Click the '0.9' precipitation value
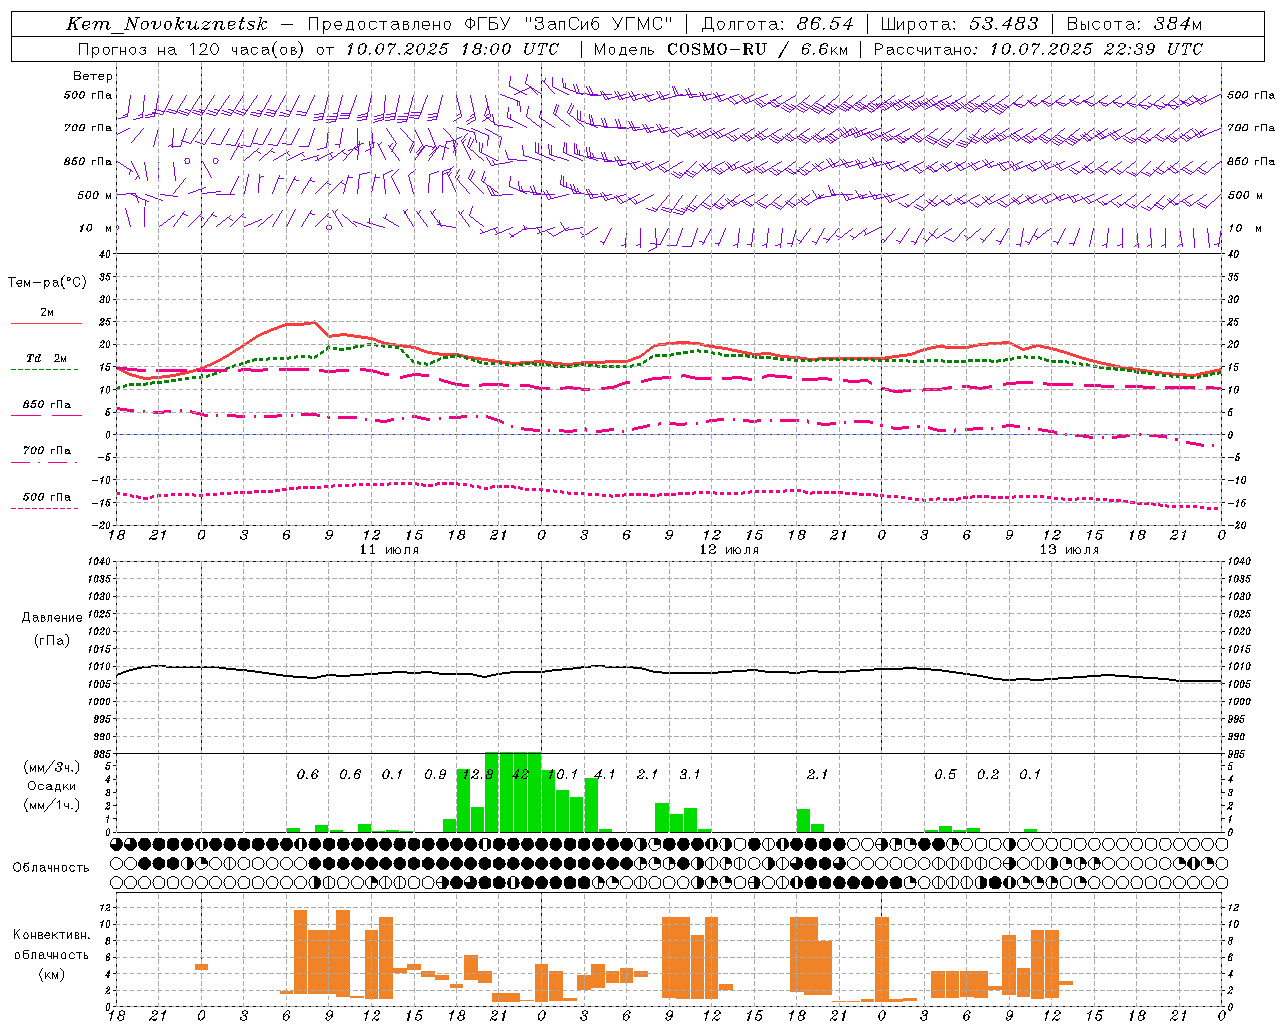The height and width of the screenshot is (1024, 1280). [435, 774]
